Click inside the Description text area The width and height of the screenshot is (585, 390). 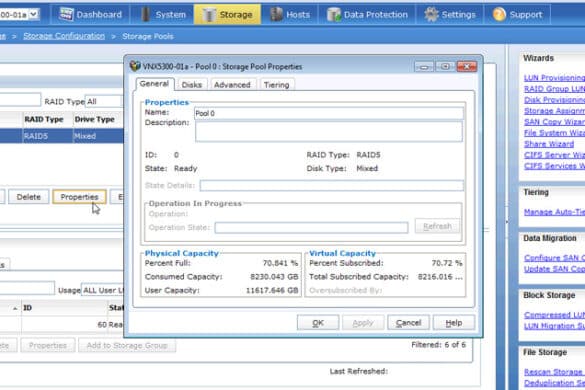coord(329,131)
